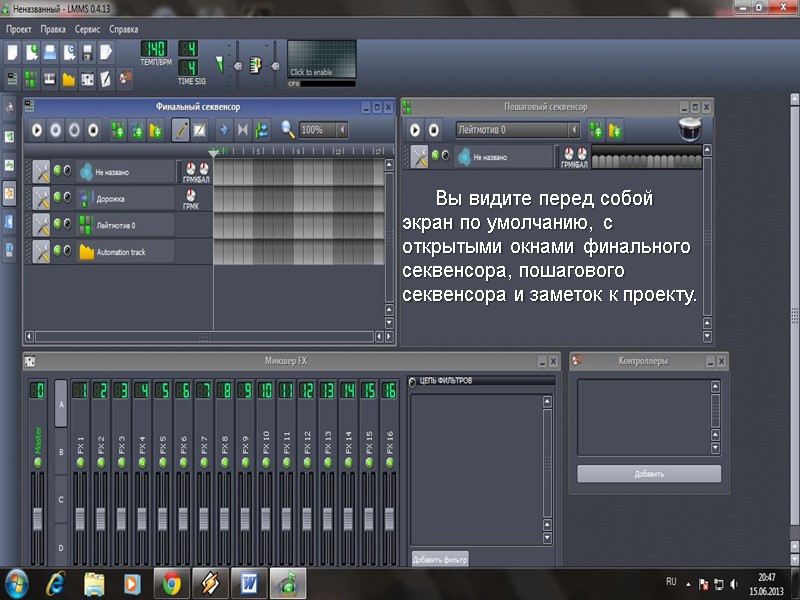This screenshot has width=800, height=600.
Task: Click the Master channel fader
Action: (38, 518)
